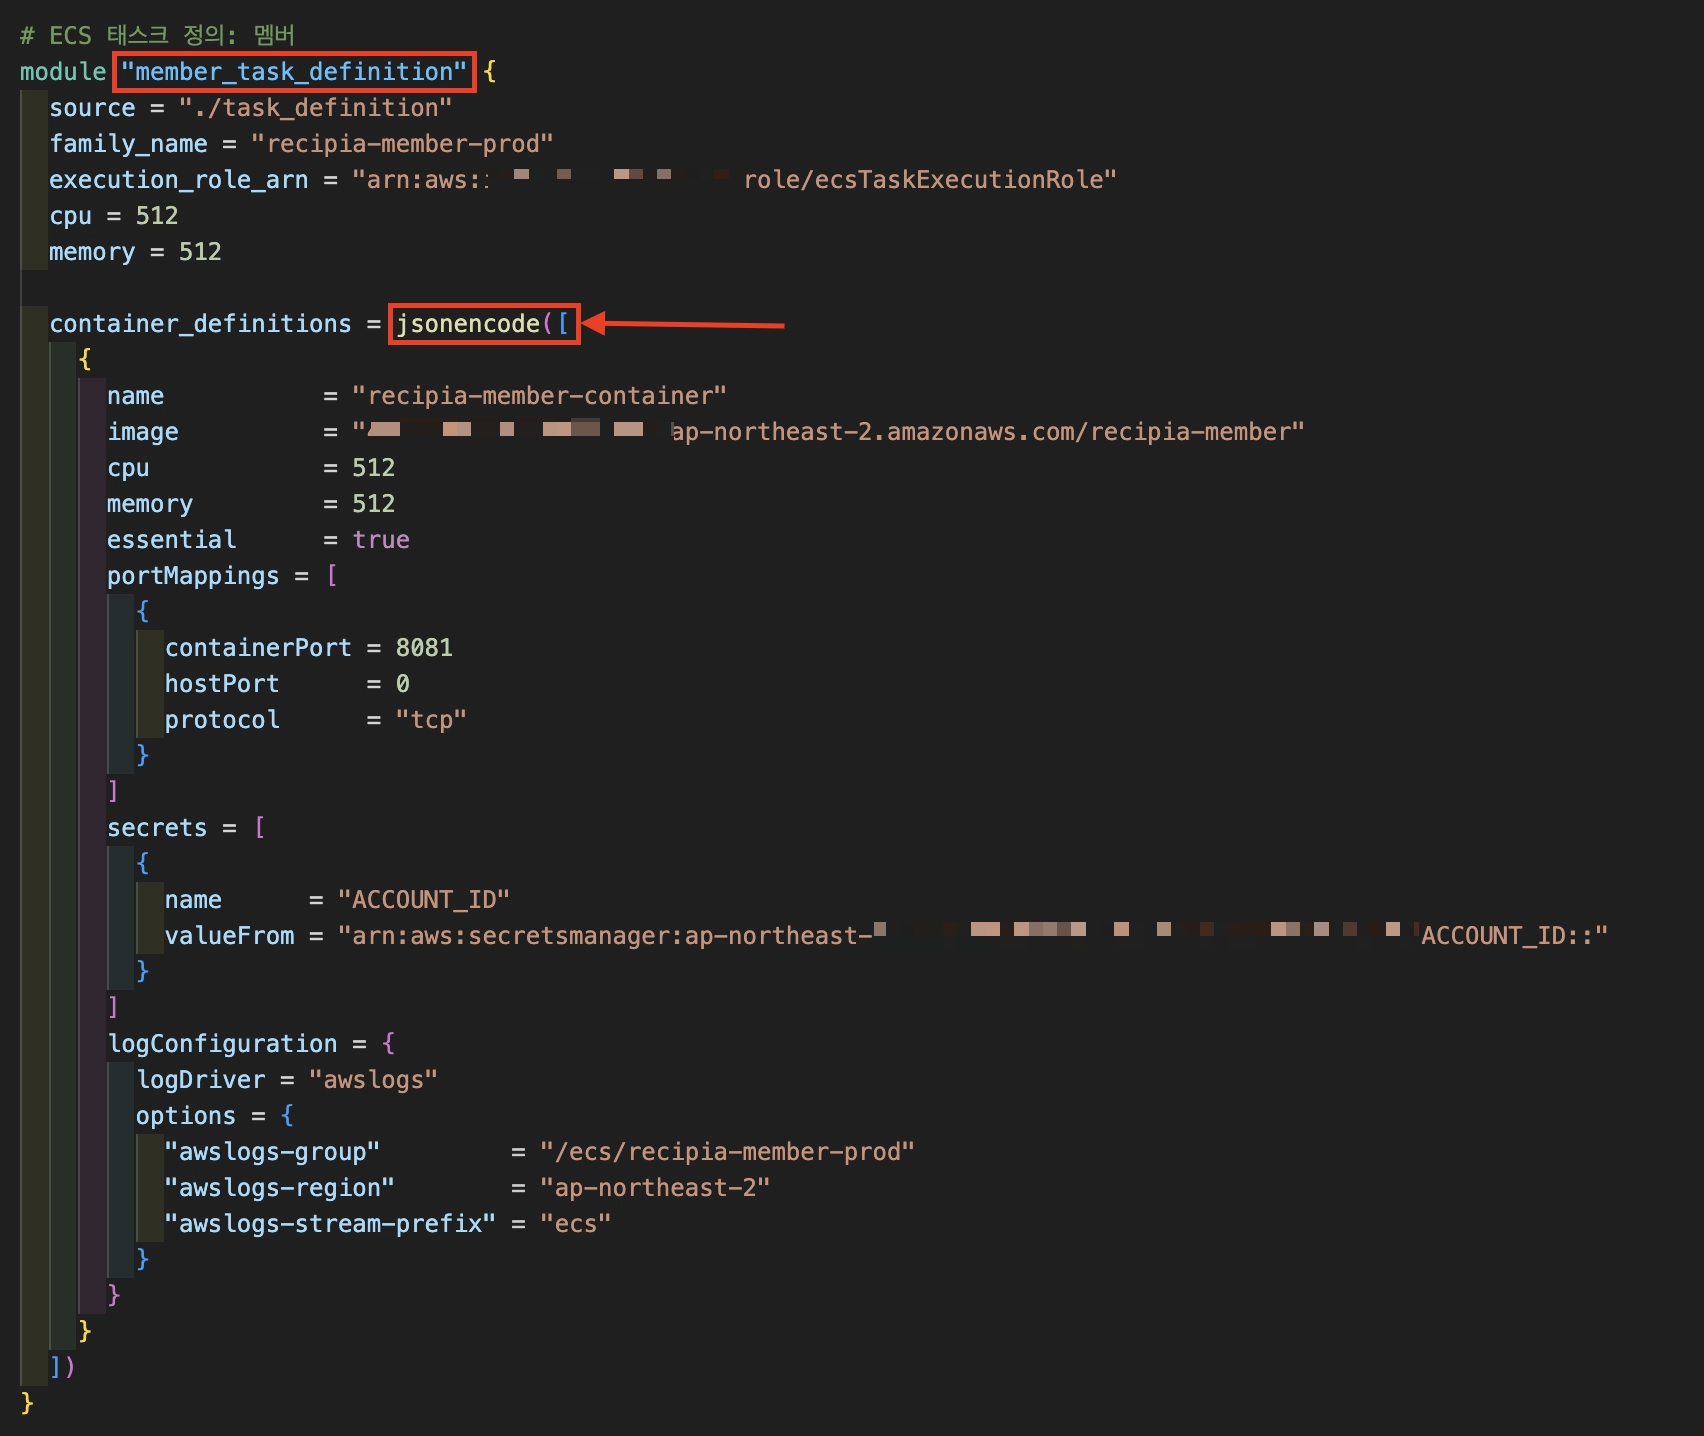Viewport: 1704px width, 1436px height.
Task: Click the "image" key in container definition
Action: coord(143,431)
